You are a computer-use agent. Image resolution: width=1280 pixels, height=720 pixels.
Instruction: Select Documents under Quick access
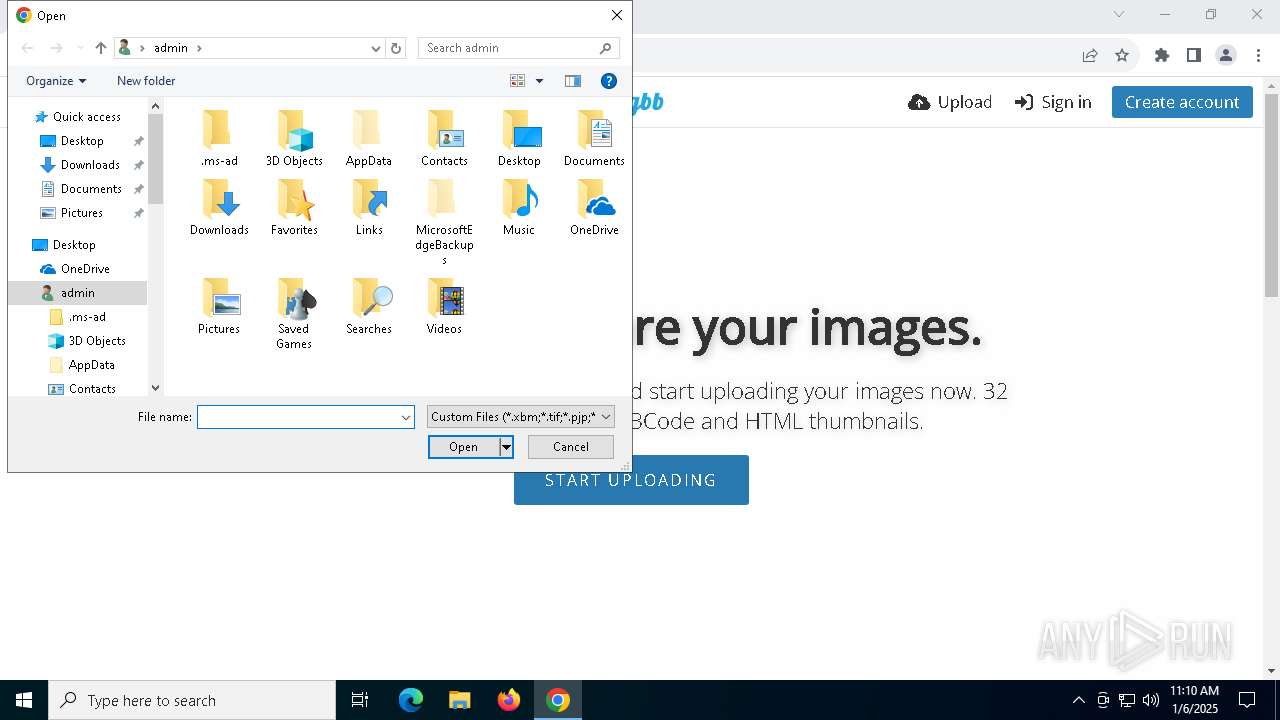(91, 189)
